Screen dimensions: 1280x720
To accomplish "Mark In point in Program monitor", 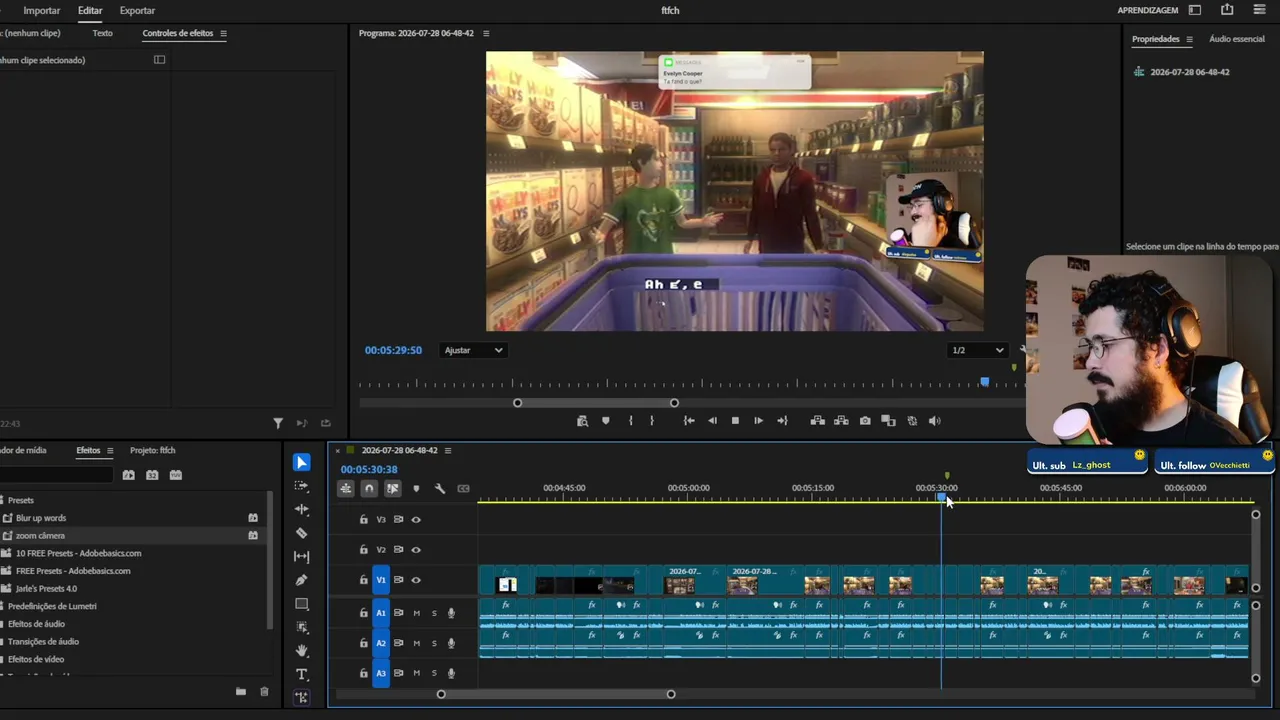I will [630, 421].
